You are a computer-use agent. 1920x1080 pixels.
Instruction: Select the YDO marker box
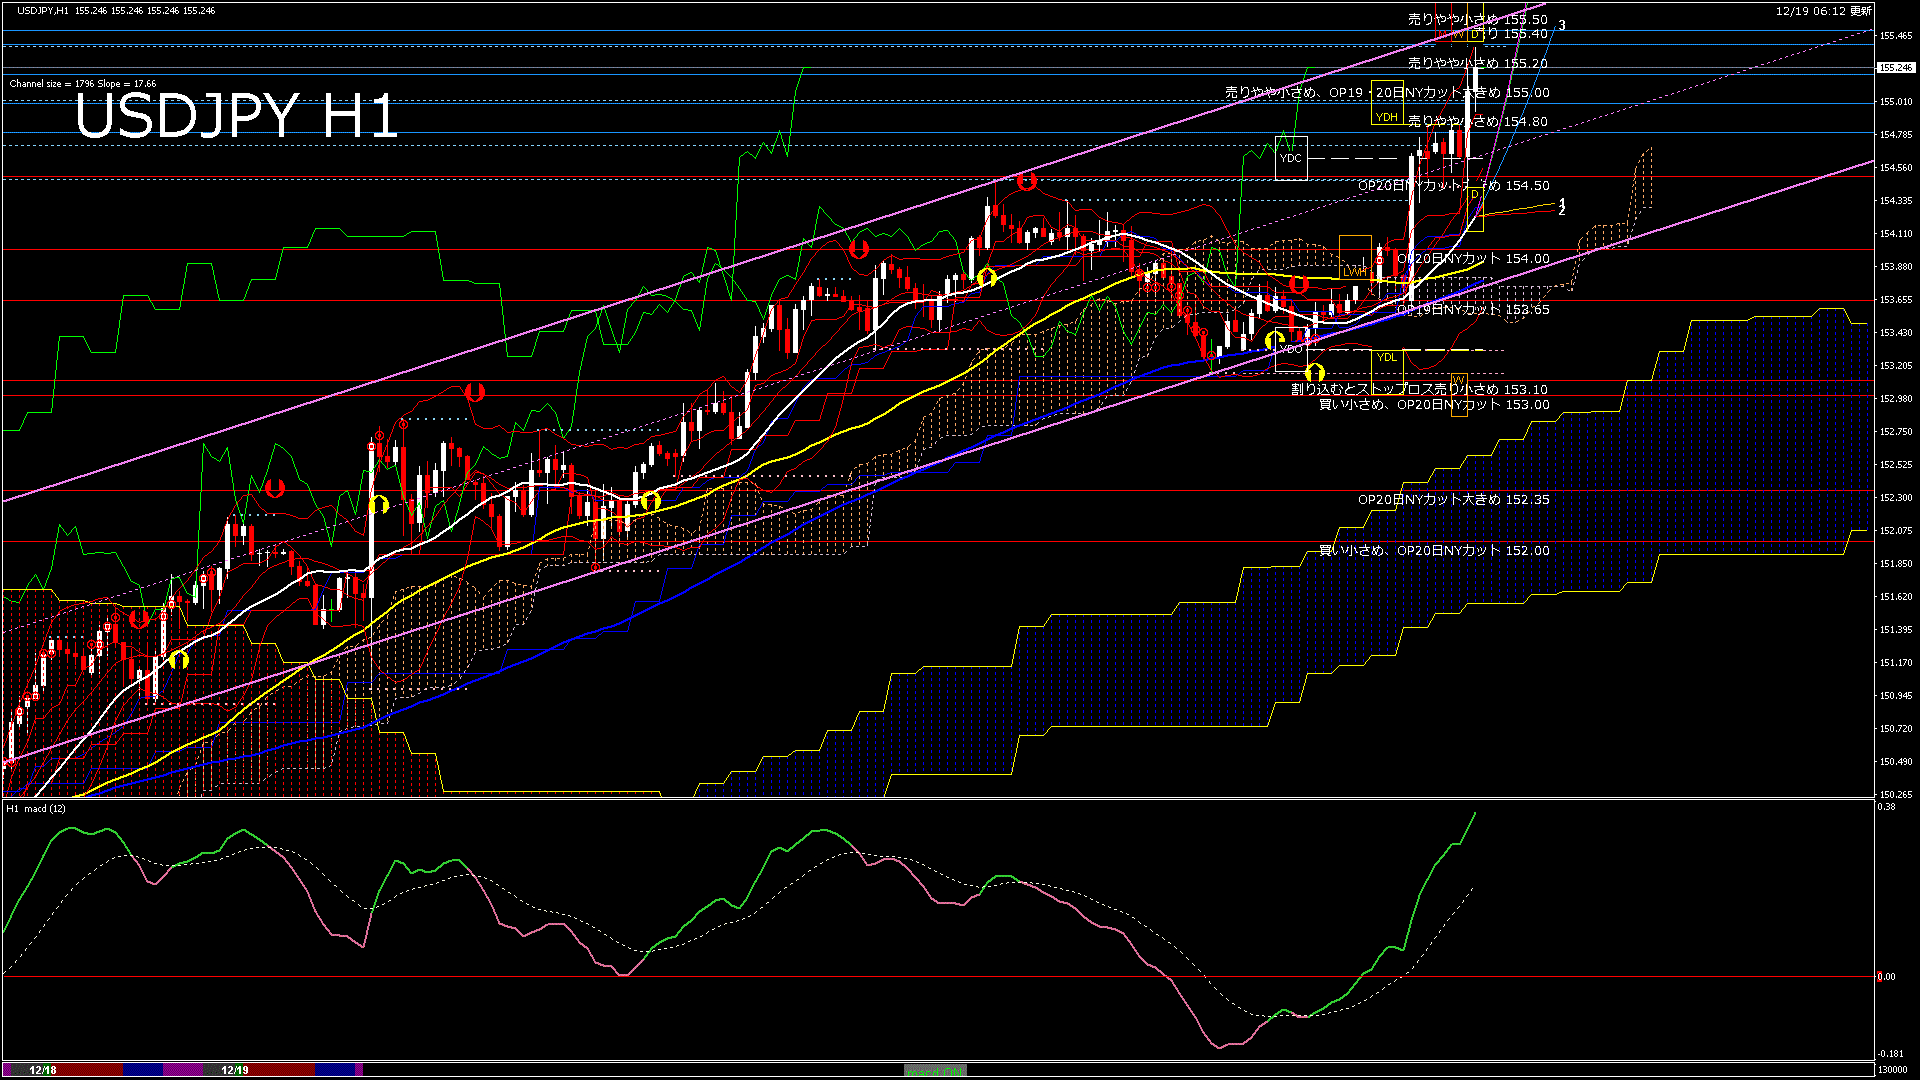pyautogui.click(x=1291, y=349)
